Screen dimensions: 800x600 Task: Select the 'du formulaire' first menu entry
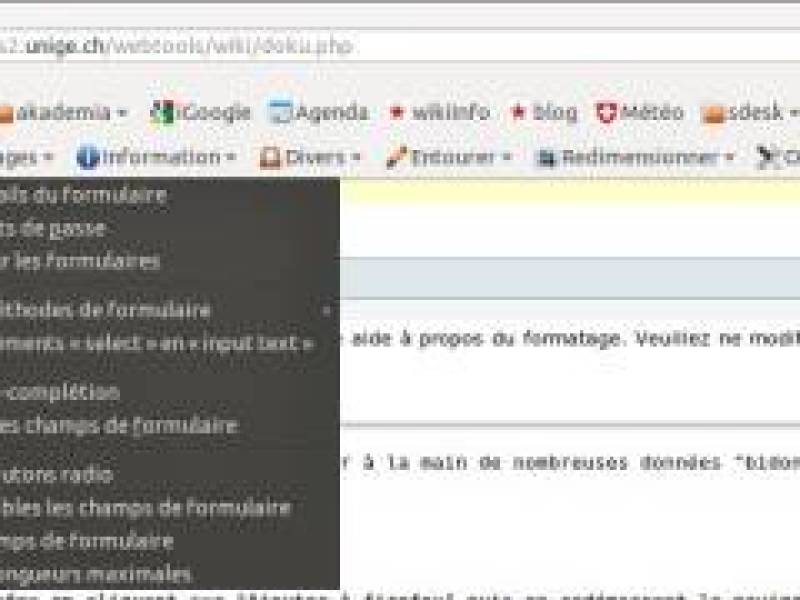click(x=170, y=195)
